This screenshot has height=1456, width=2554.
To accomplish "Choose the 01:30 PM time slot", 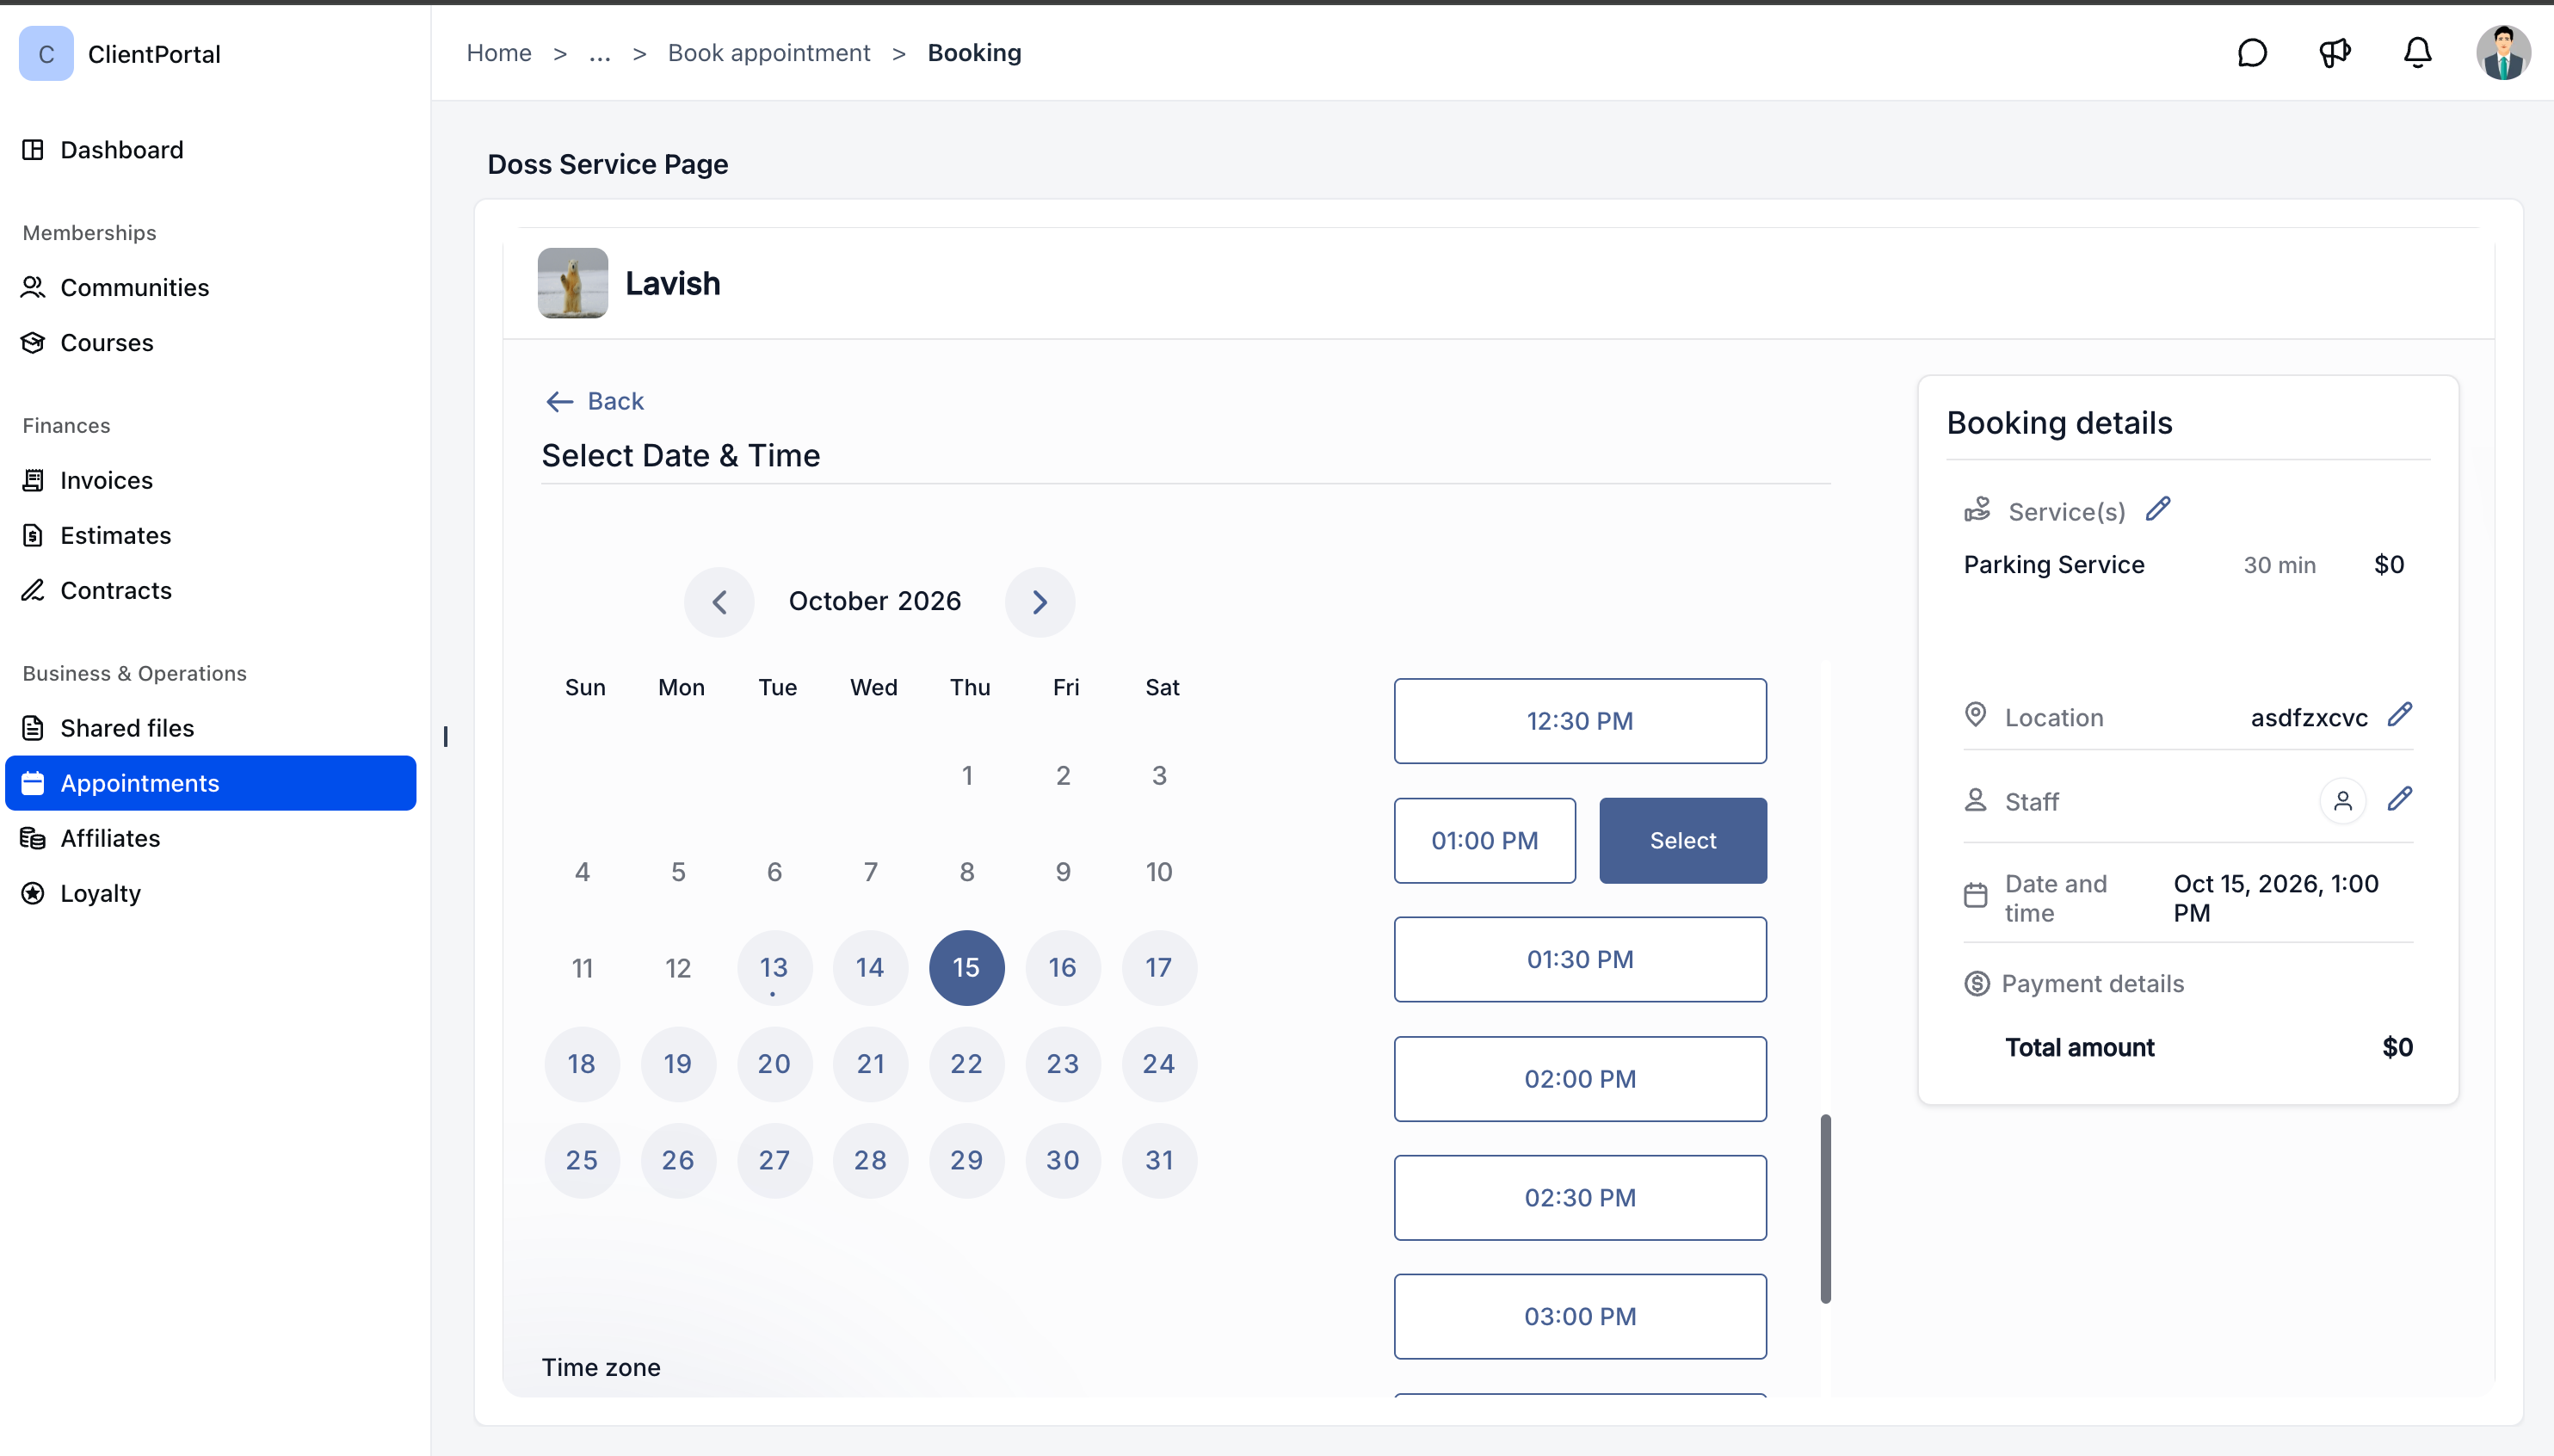I will click(x=1580, y=960).
